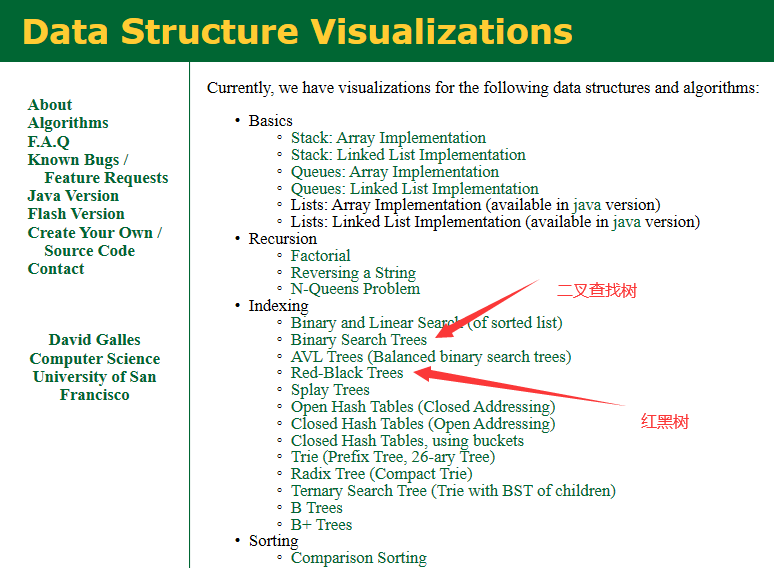Open the Factorial recursion visualization
Image resolution: width=774 pixels, height=568 pixels.
(x=320, y=256)
